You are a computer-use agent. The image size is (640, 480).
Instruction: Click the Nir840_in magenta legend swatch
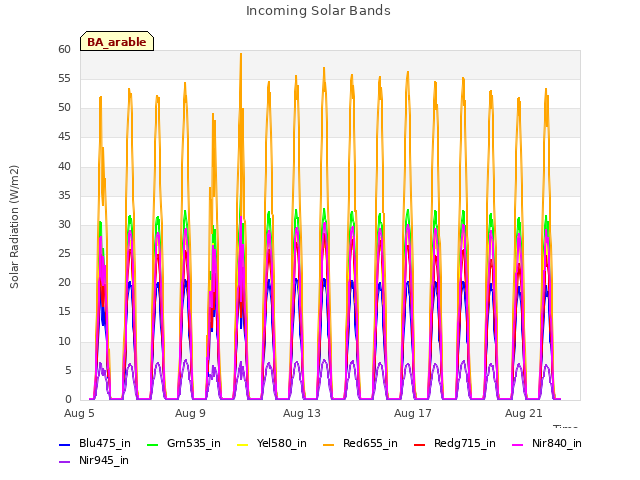tap(518, 444)
